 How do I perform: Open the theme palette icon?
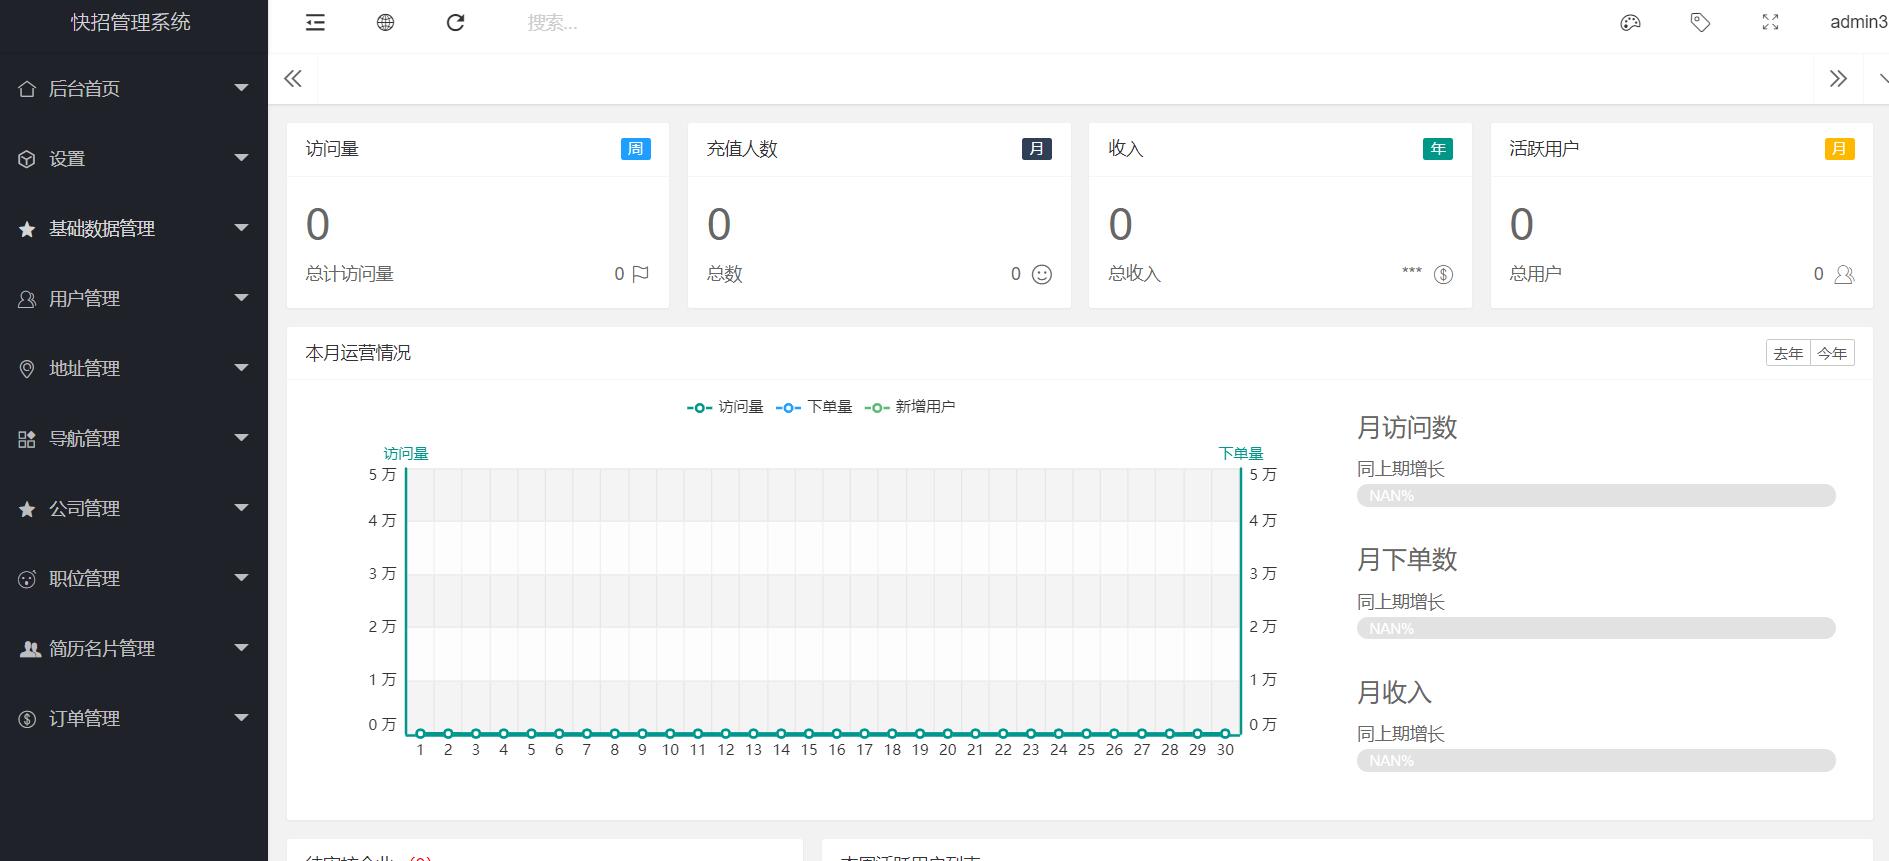tap(1630, 22)
